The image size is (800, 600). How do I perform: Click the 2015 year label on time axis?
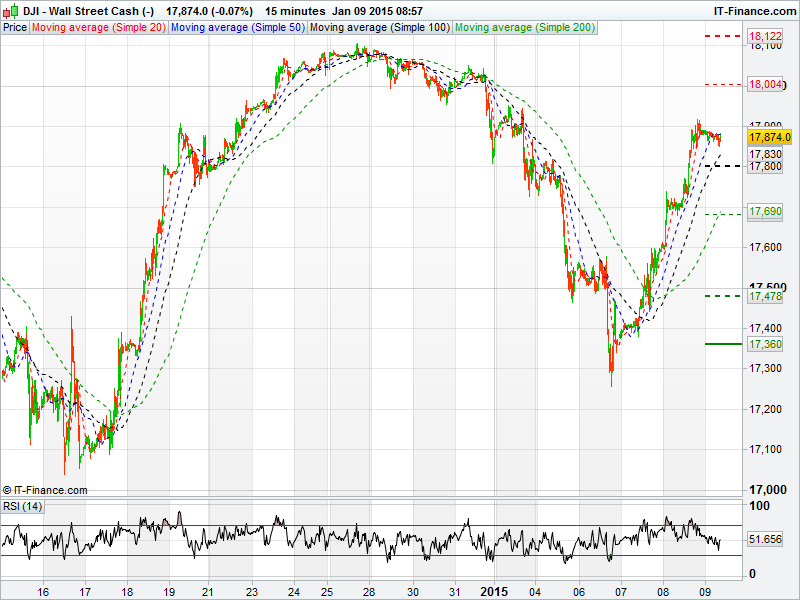494,591
